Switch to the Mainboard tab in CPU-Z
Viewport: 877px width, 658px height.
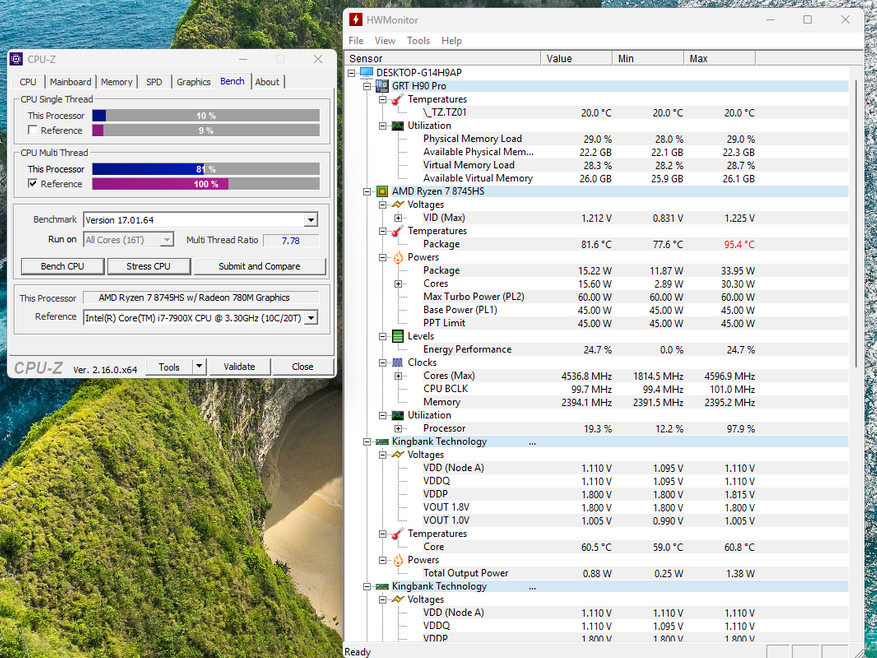[x=70, y=82]
